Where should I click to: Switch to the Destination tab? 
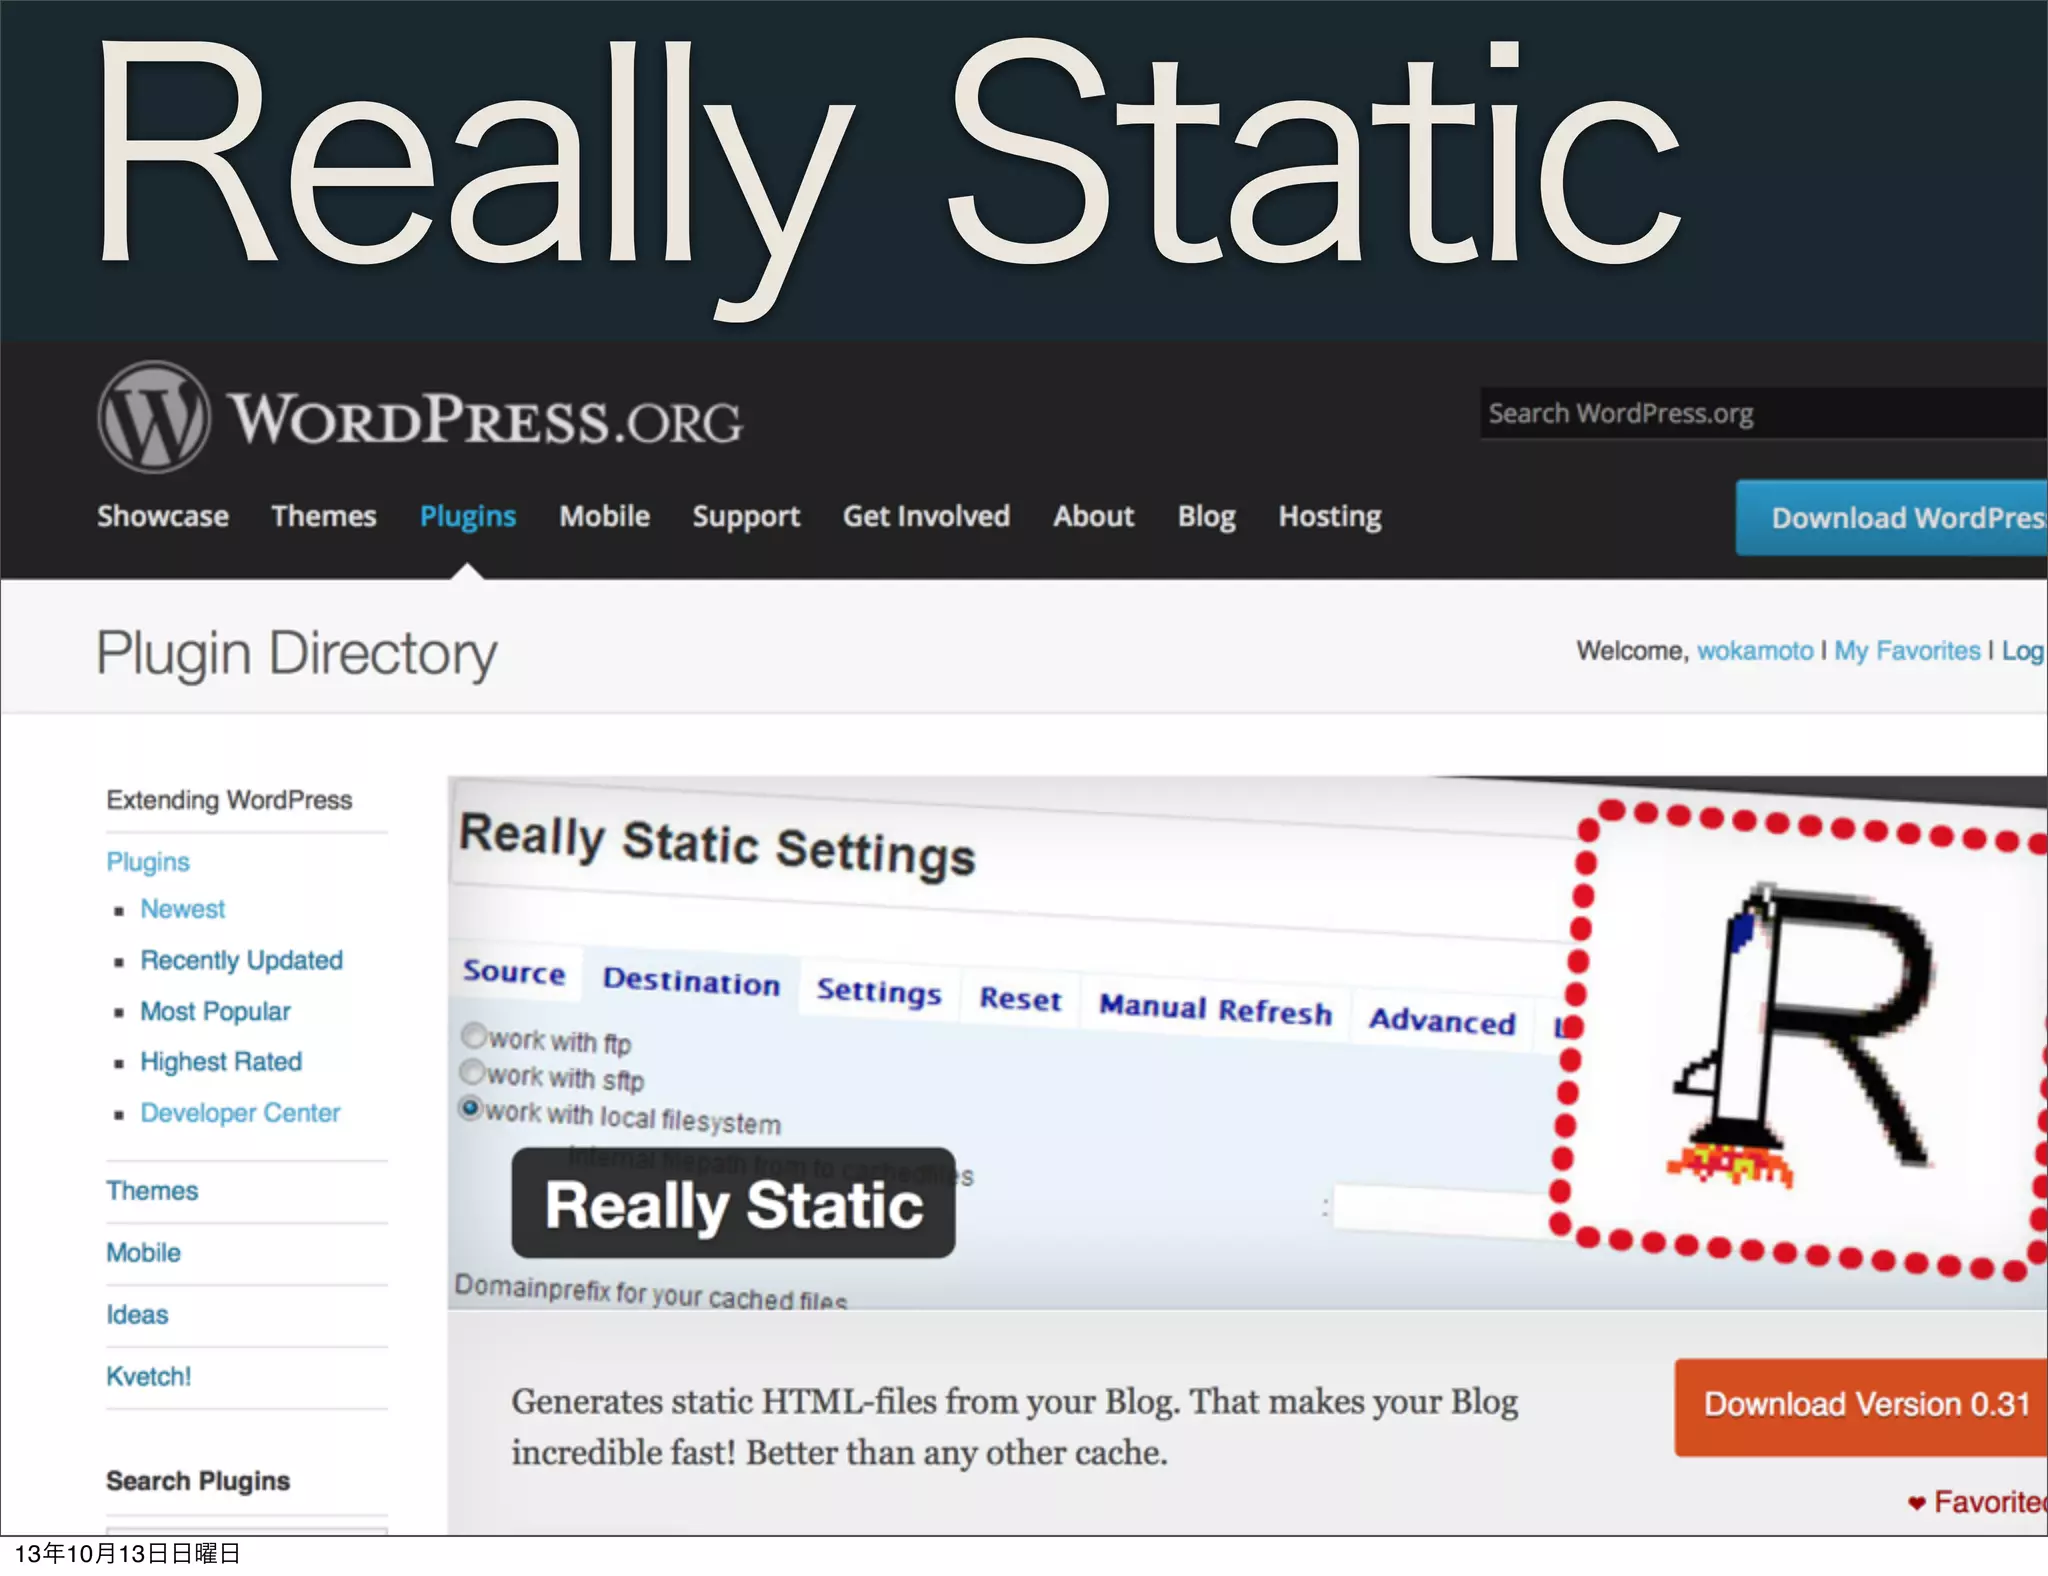tap(691, 981)
